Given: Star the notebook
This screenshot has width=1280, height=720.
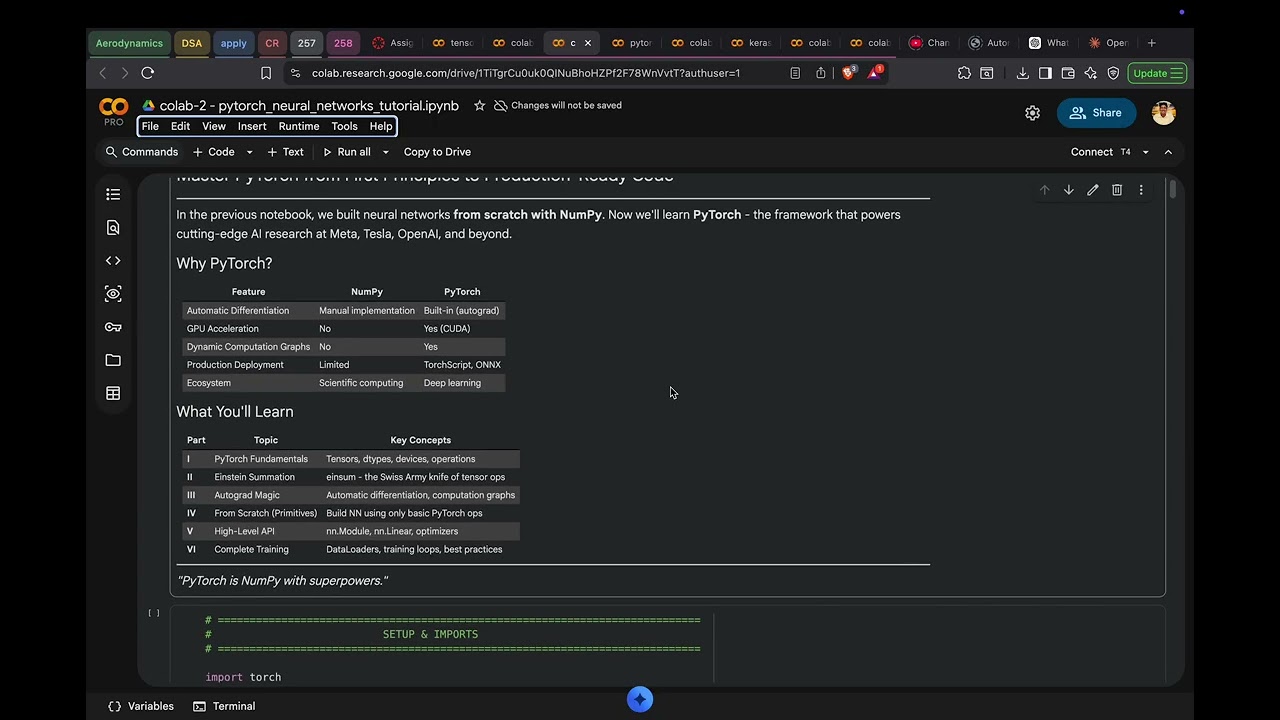Looking at the screenshot, I should click(x=479, y=106).
